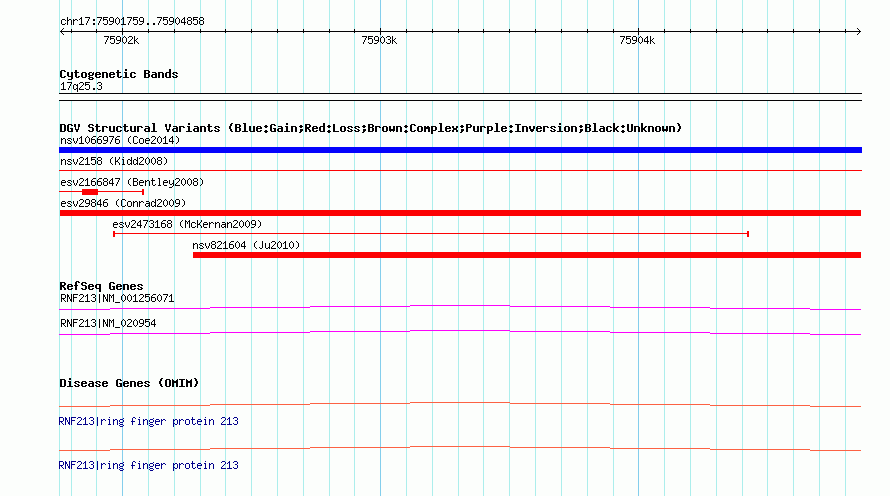Select the 17q25.3 cytogenetic band bar
This screenshot has width=890, height=496.
tap(460, 97)
